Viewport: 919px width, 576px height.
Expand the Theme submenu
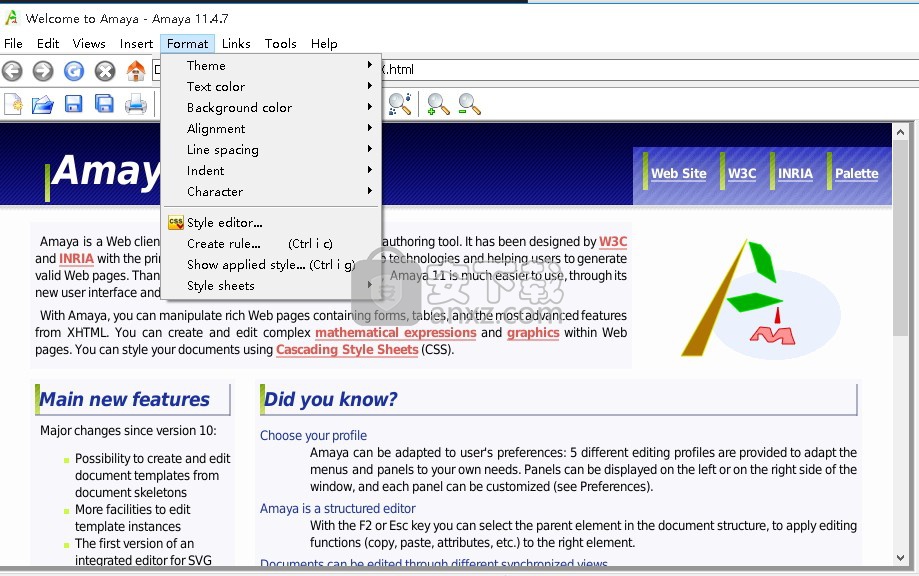pos(271,66)
